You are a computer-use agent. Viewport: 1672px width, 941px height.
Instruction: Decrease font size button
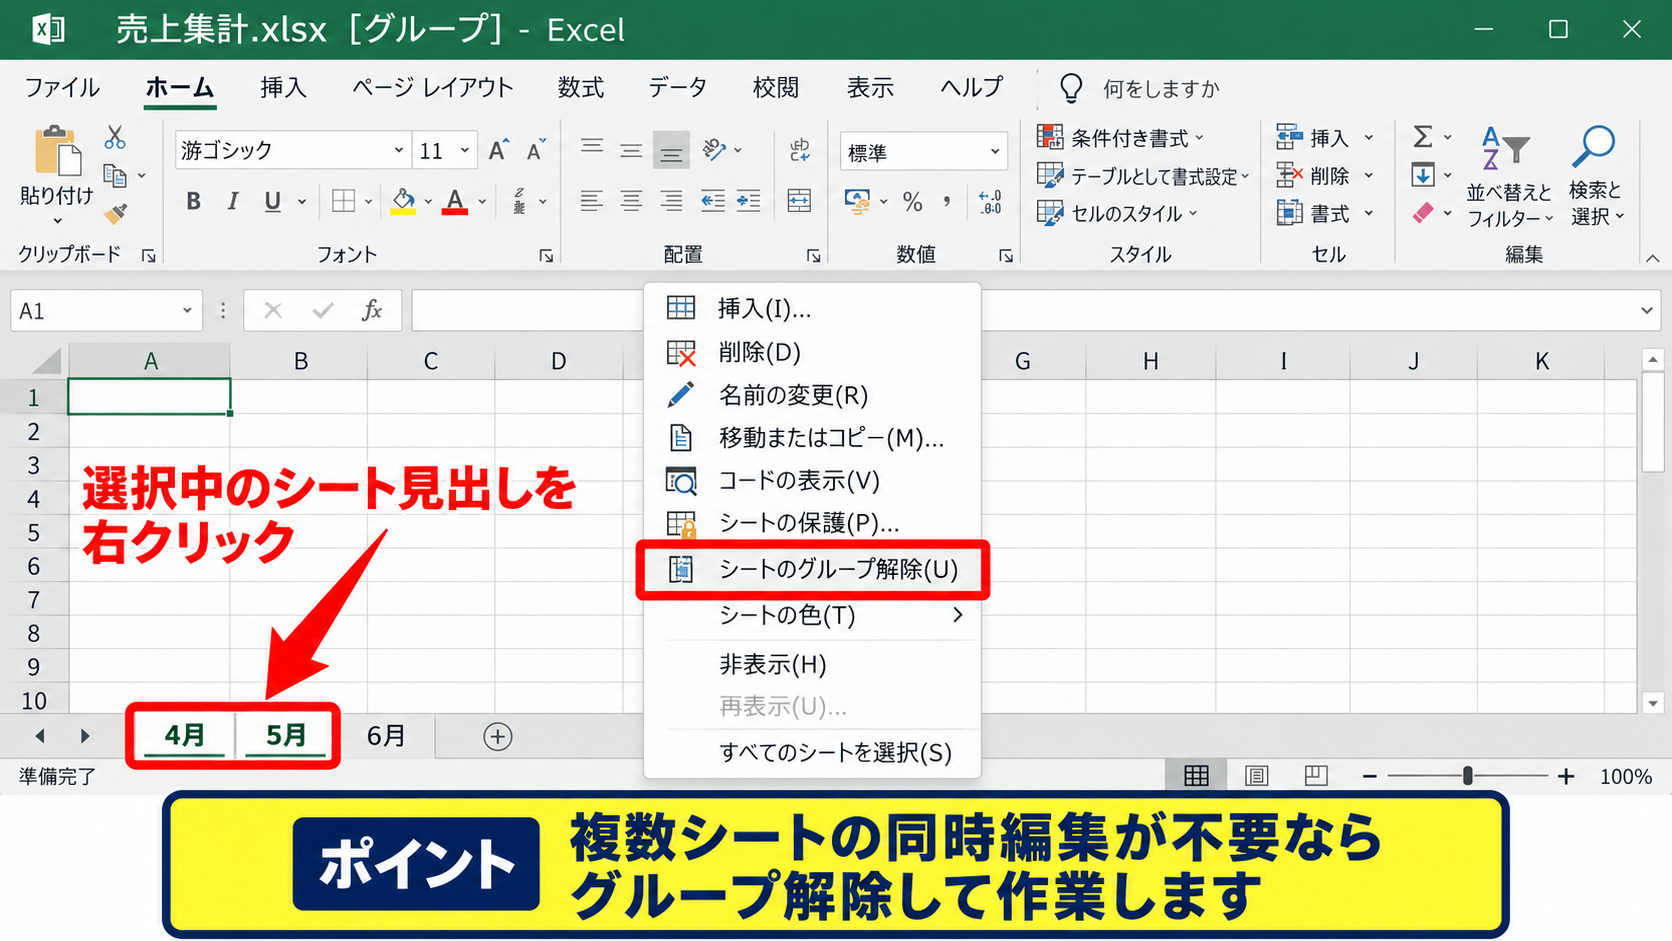point(536,150)
